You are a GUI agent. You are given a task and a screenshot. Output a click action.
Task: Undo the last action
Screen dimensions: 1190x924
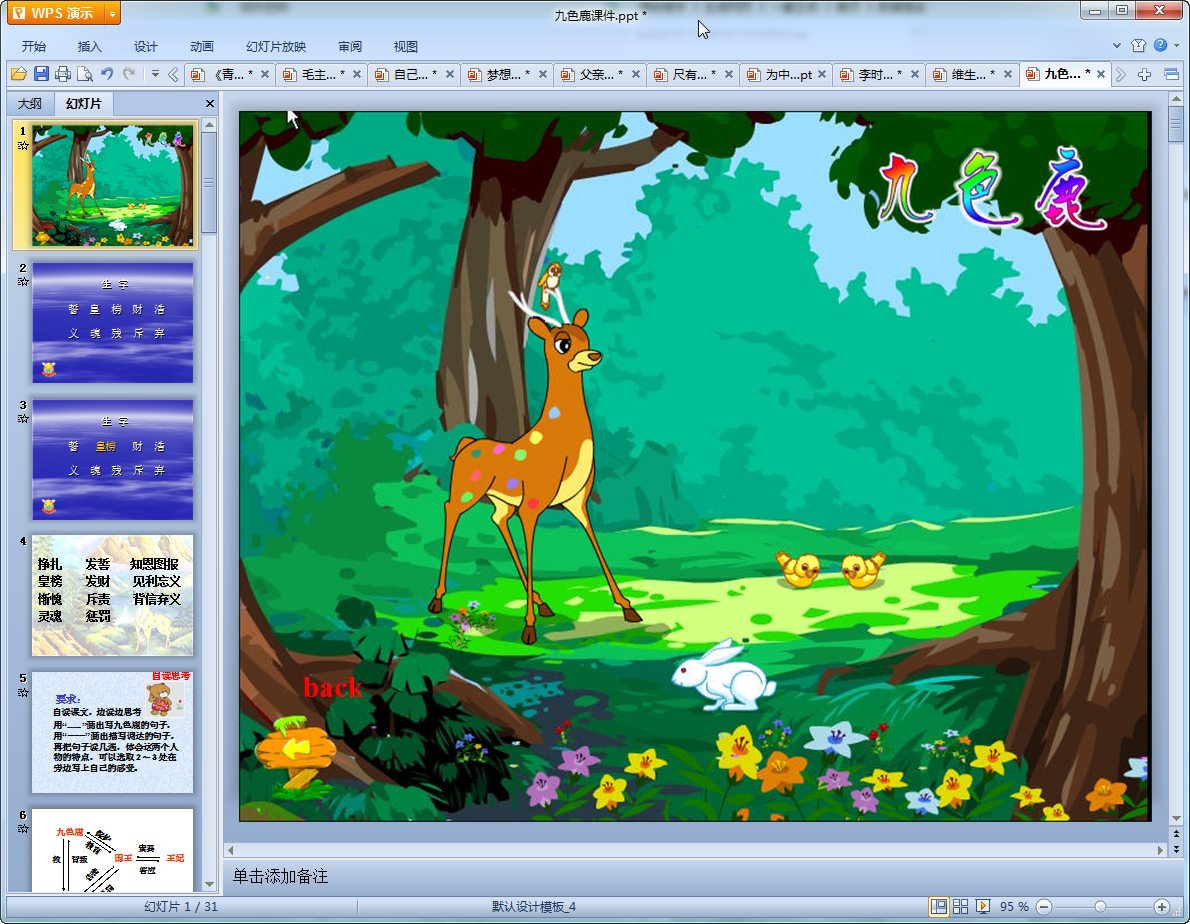[x=107, y=74]
